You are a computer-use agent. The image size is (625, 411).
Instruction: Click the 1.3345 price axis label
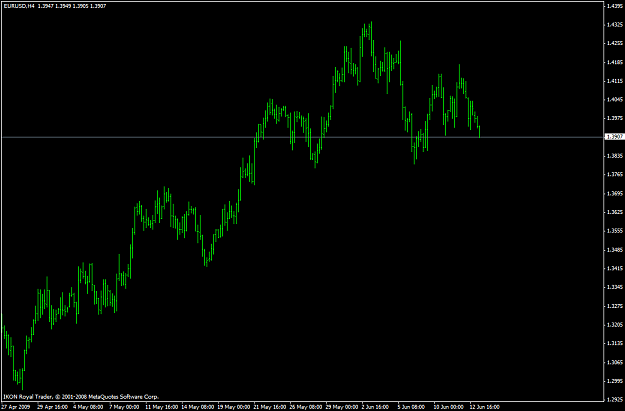click(x=615, y=287)
